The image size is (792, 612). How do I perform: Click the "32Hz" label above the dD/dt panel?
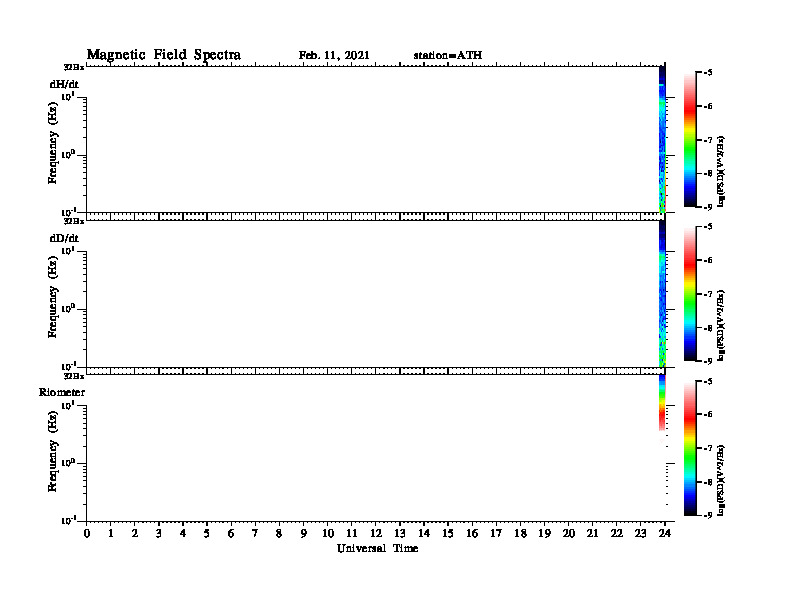coord(74,221)
